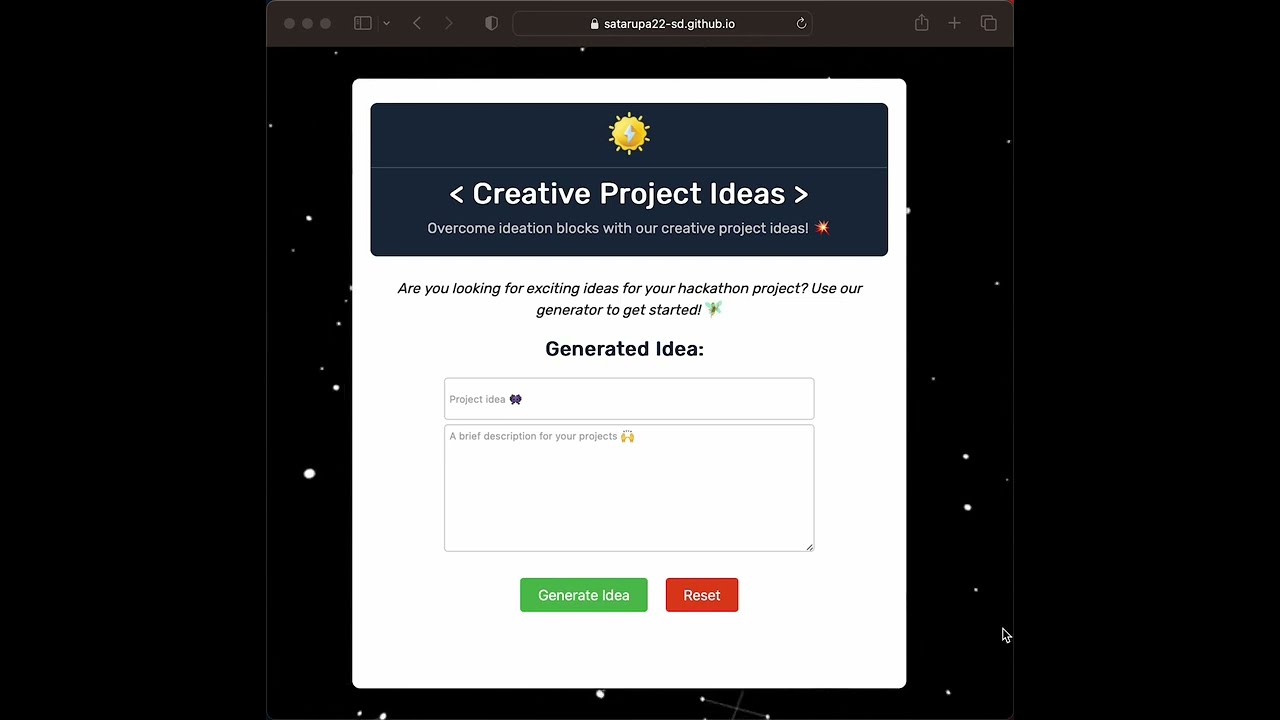Grab the textarea resize handle corner
The height and width of the screenshot is (720, 1280).
point(810,547)
